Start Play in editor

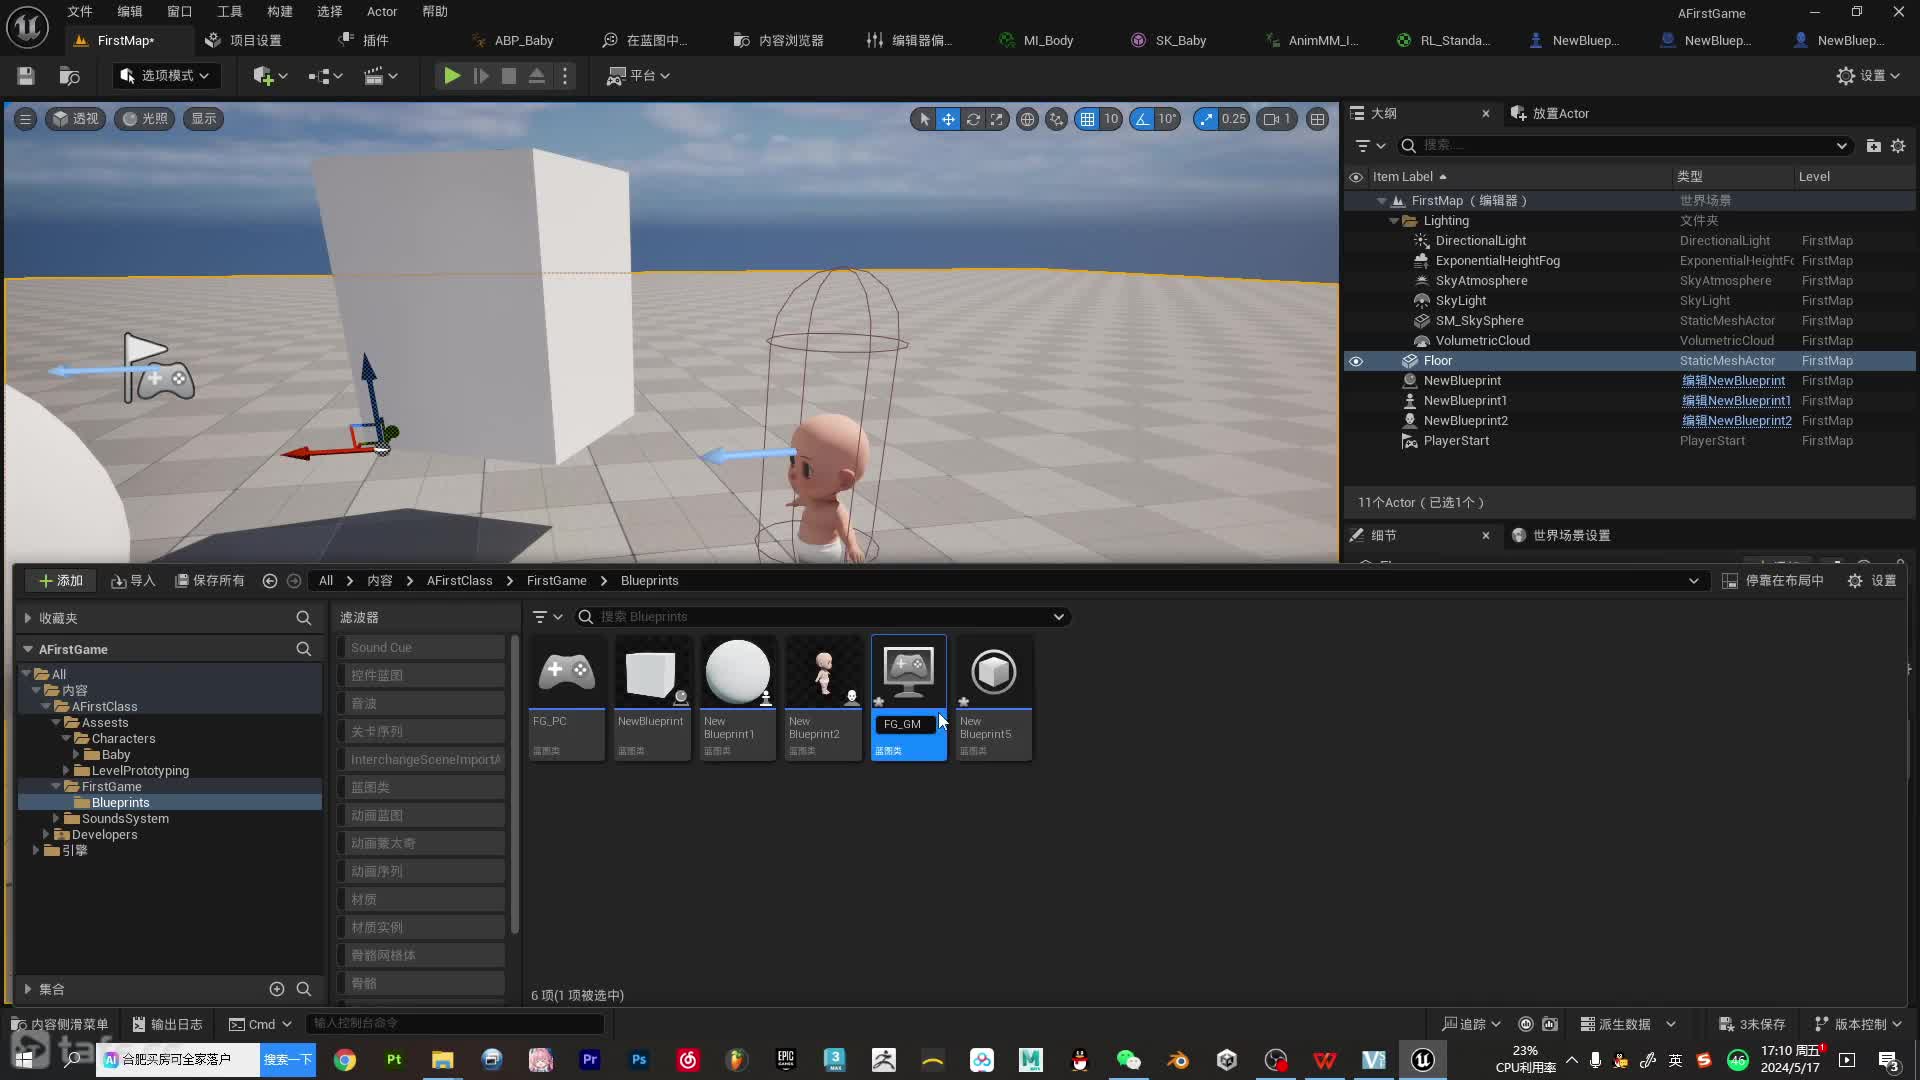452,76
